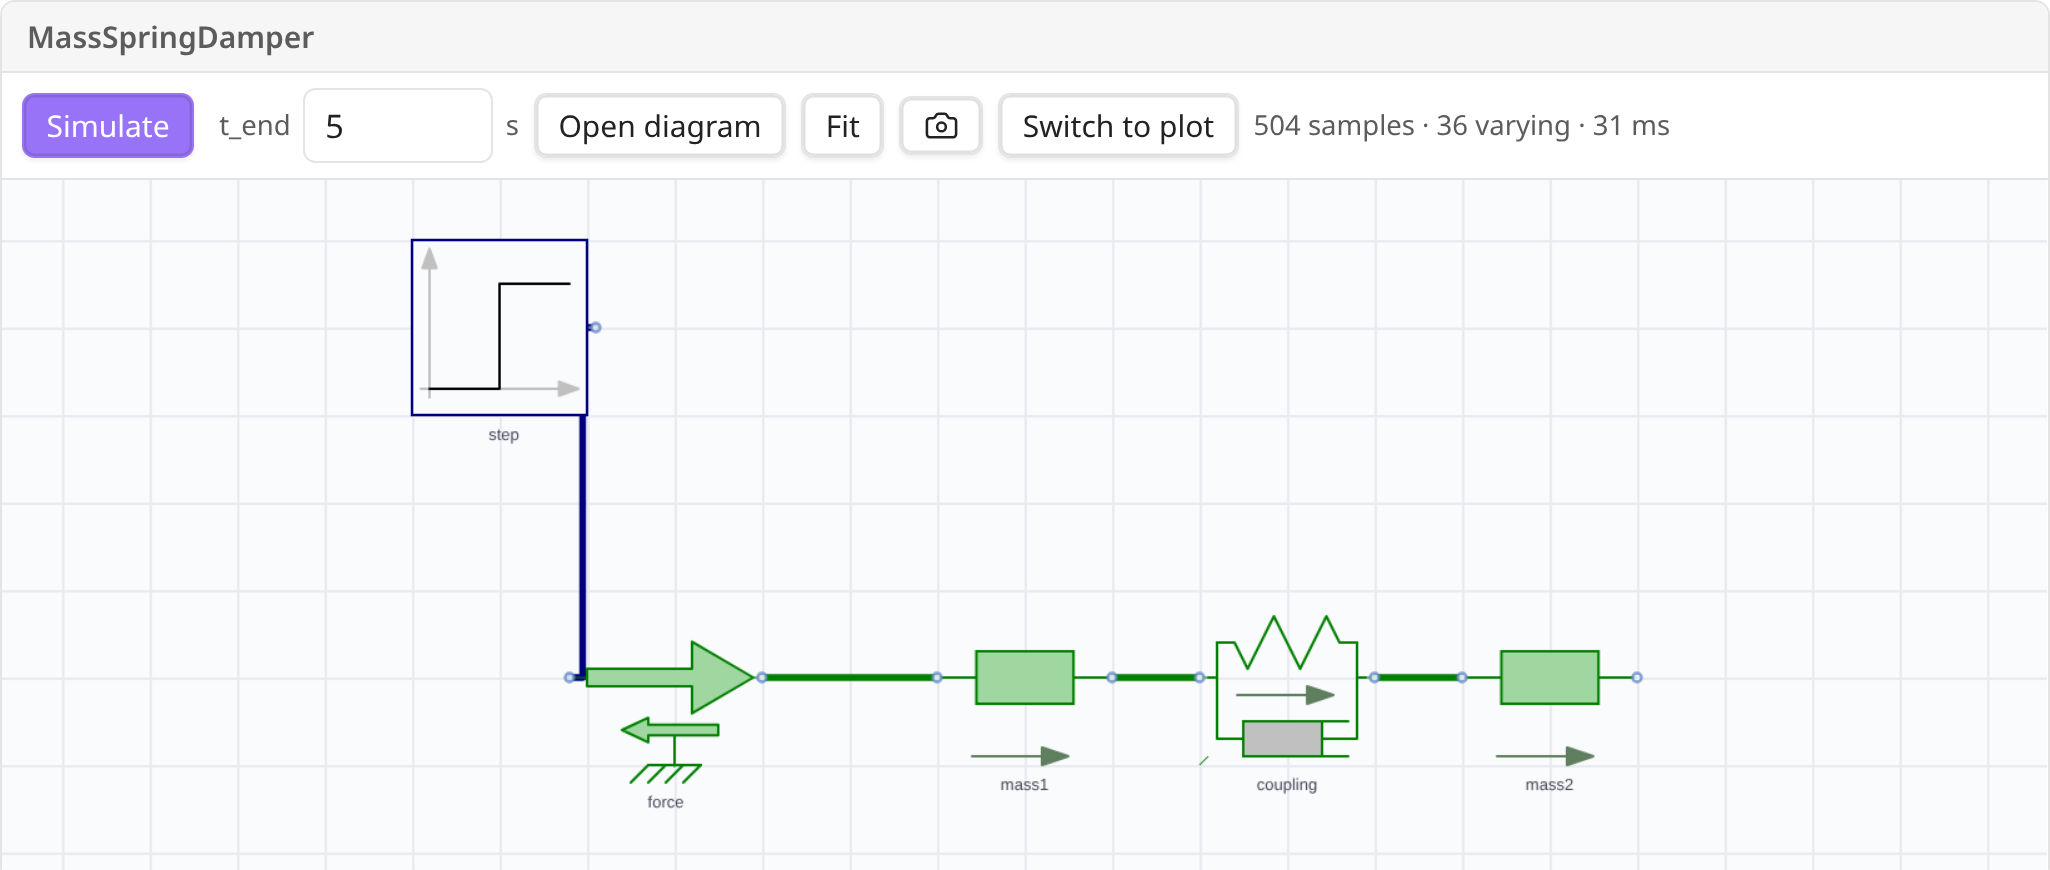Click the damper gray piston in coupling

[1283, 739]
